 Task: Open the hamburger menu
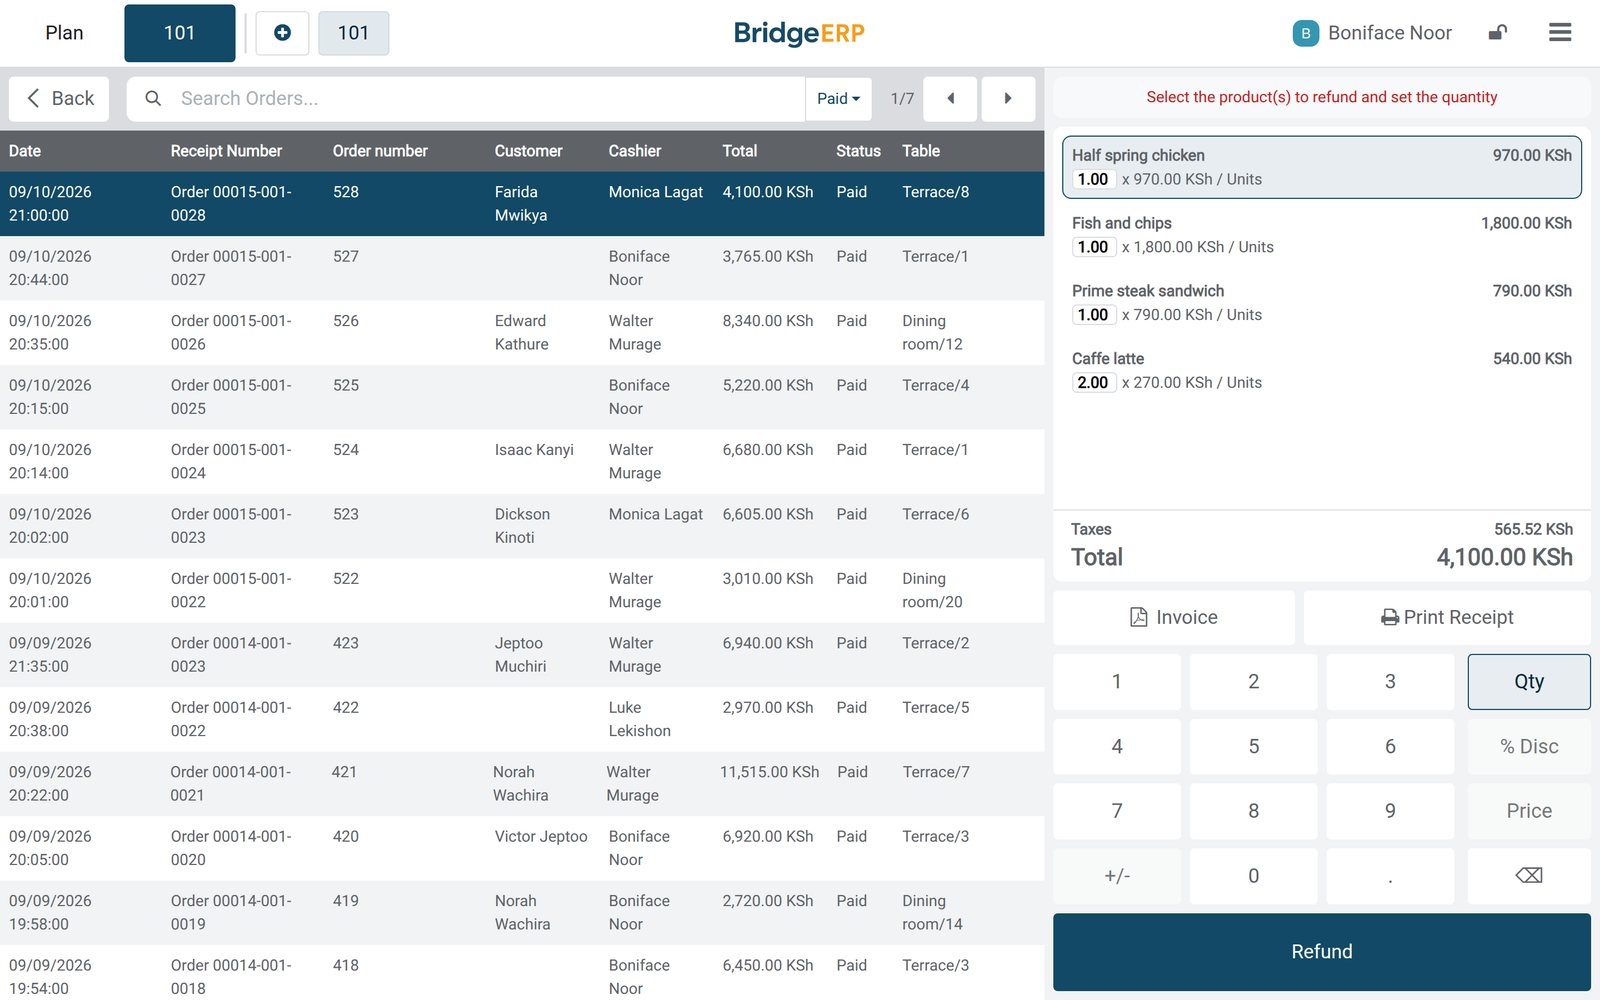[x=1560, y=32]
